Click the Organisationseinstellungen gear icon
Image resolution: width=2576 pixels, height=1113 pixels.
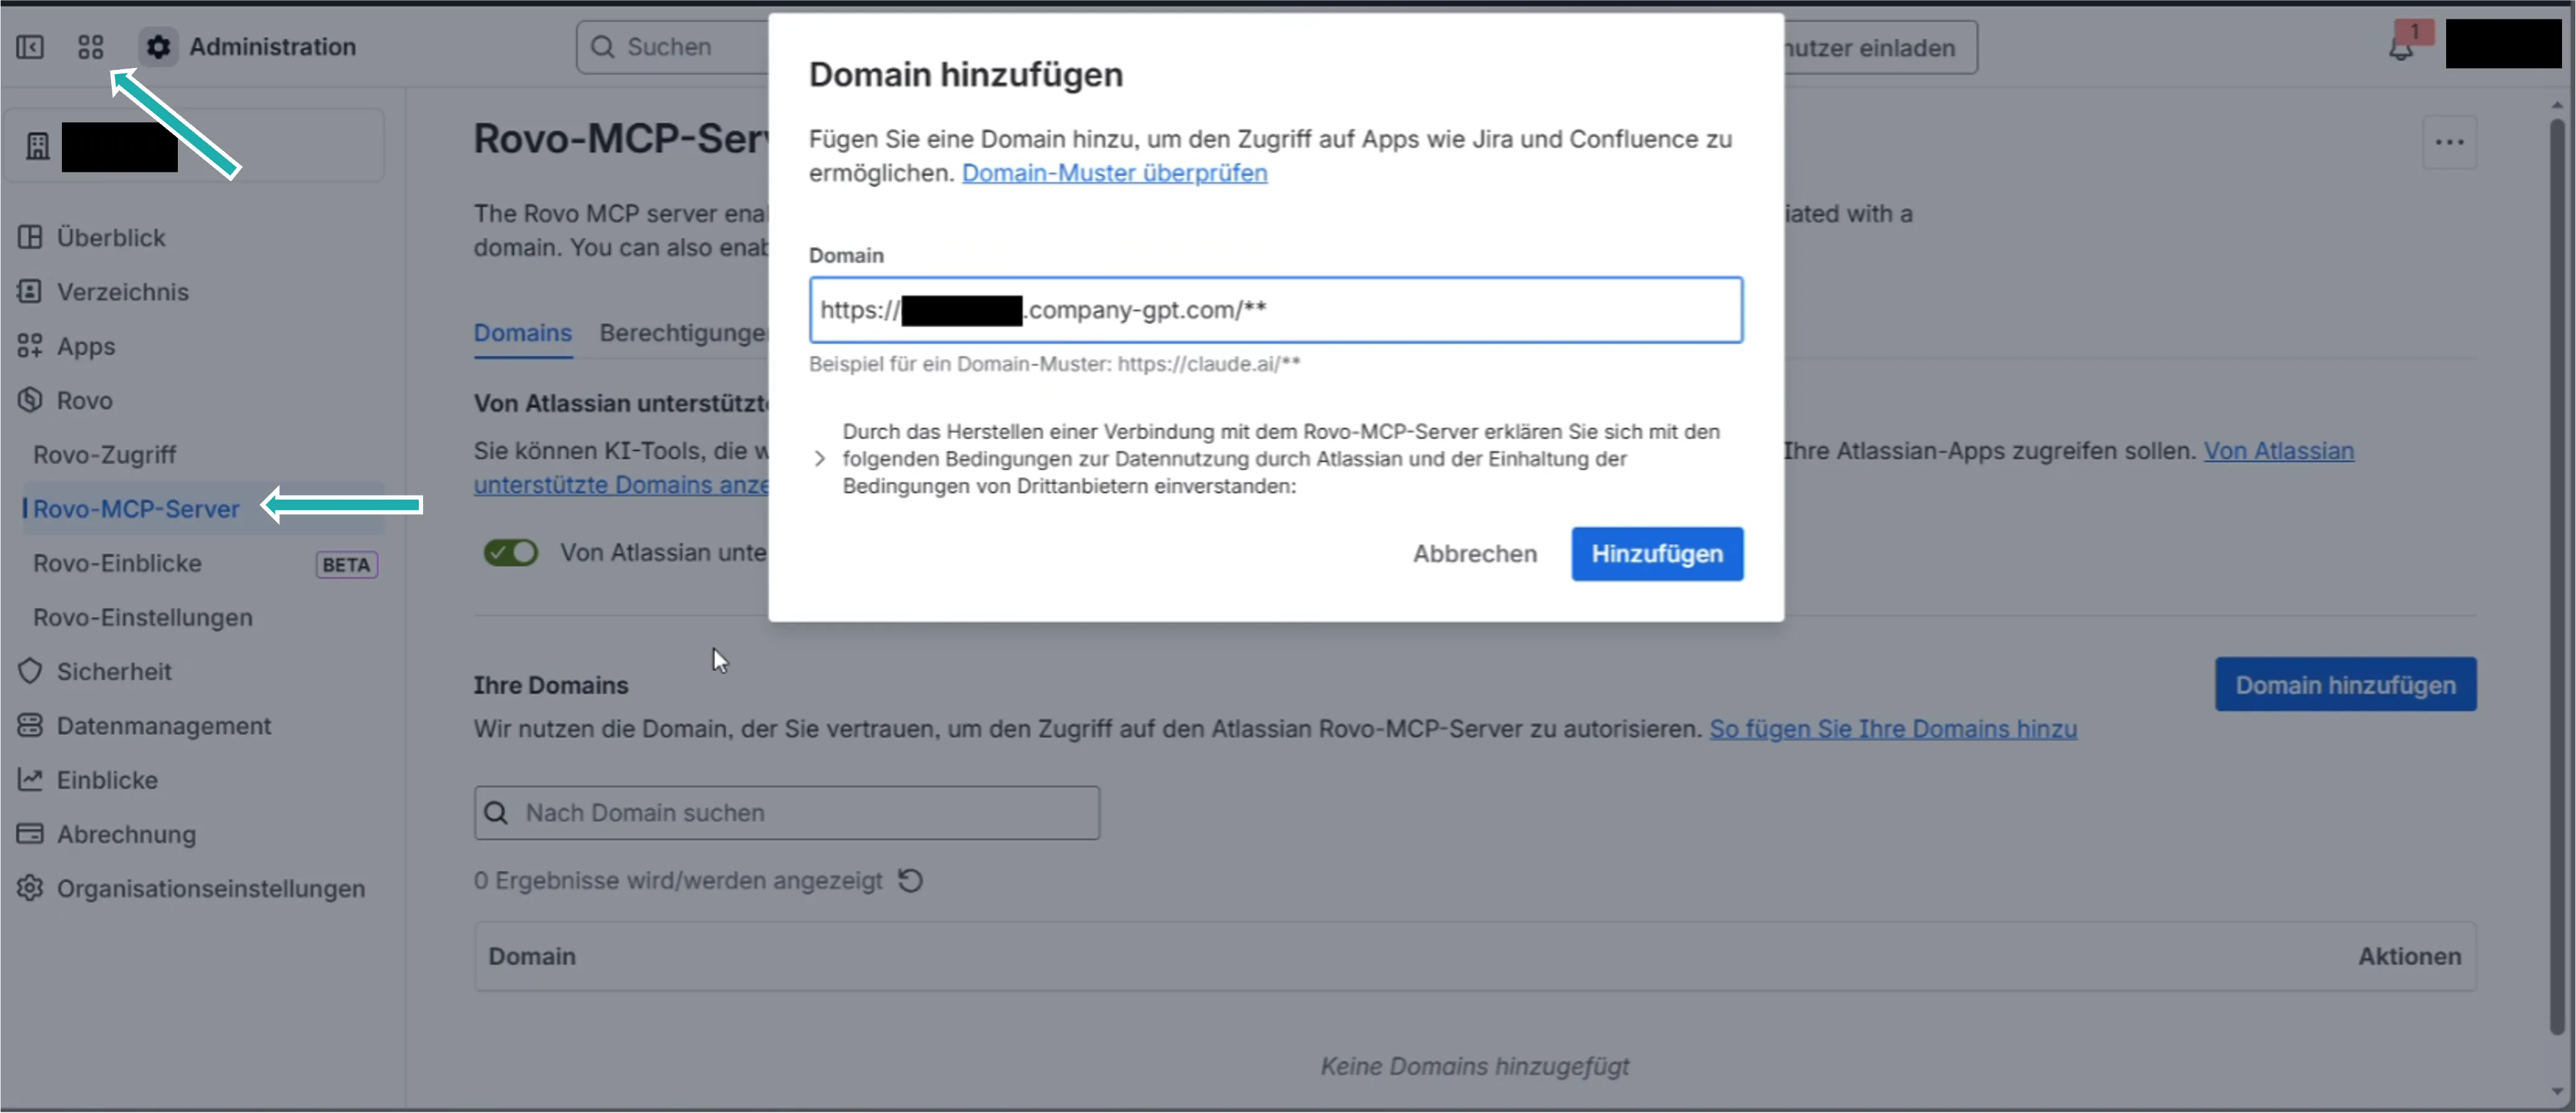click(x=30, y=888)
